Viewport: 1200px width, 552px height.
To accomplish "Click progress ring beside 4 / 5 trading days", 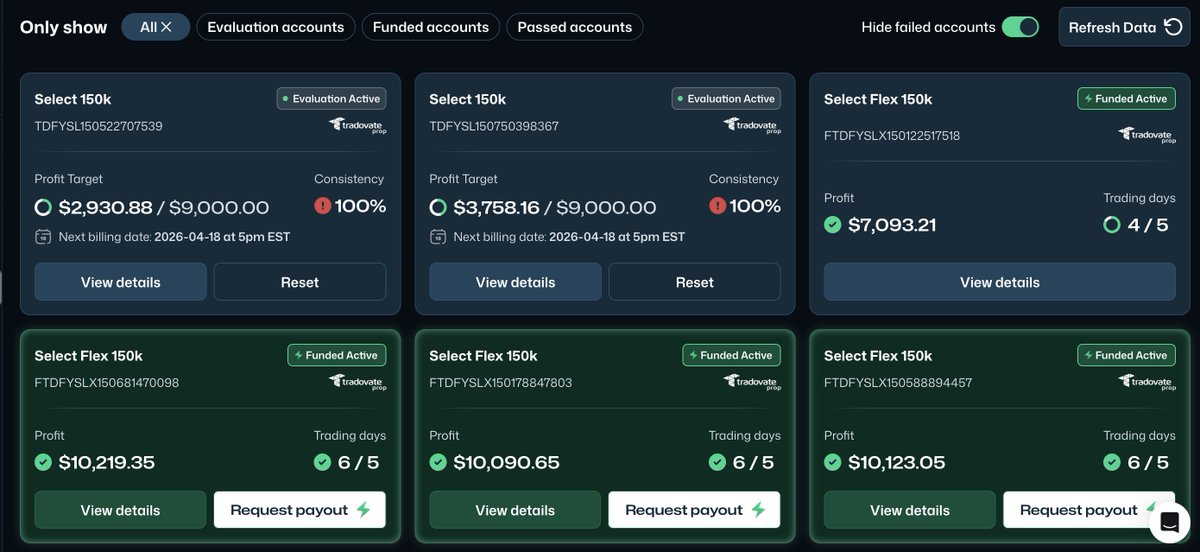I will coord(1112,225).
